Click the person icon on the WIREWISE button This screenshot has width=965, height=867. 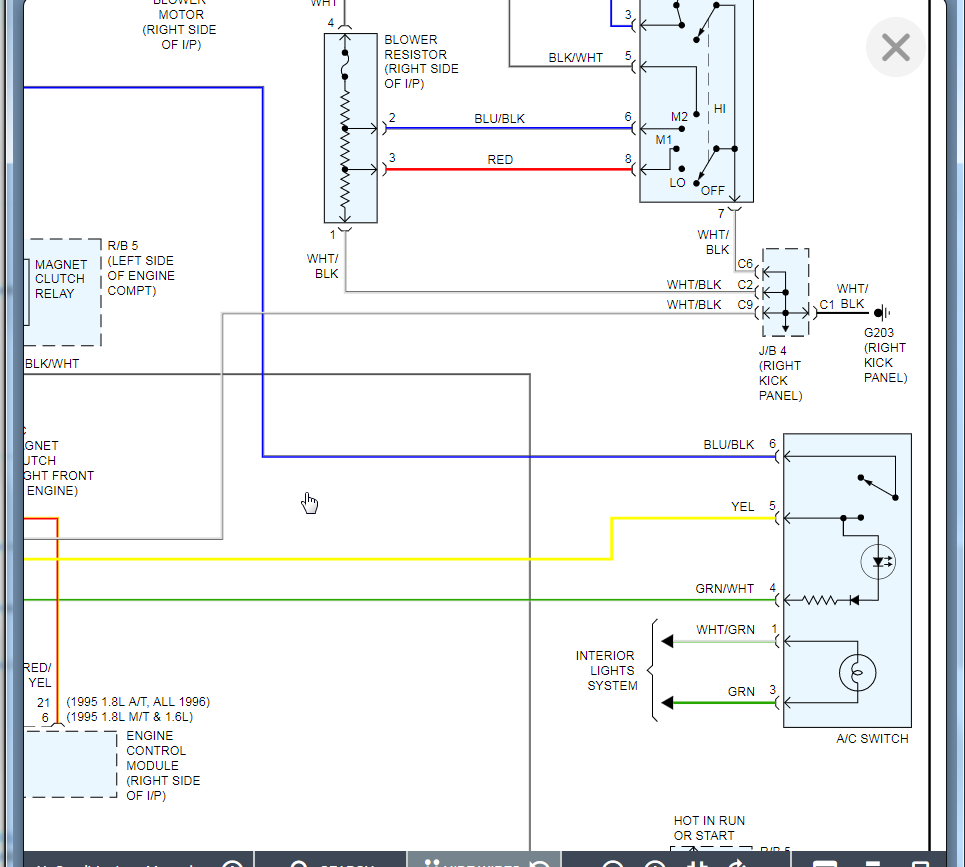click(x=431, y=864)
